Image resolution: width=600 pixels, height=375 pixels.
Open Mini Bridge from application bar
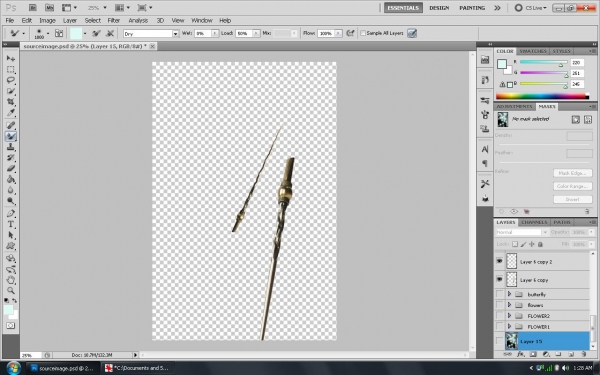(x=49, y=8)
